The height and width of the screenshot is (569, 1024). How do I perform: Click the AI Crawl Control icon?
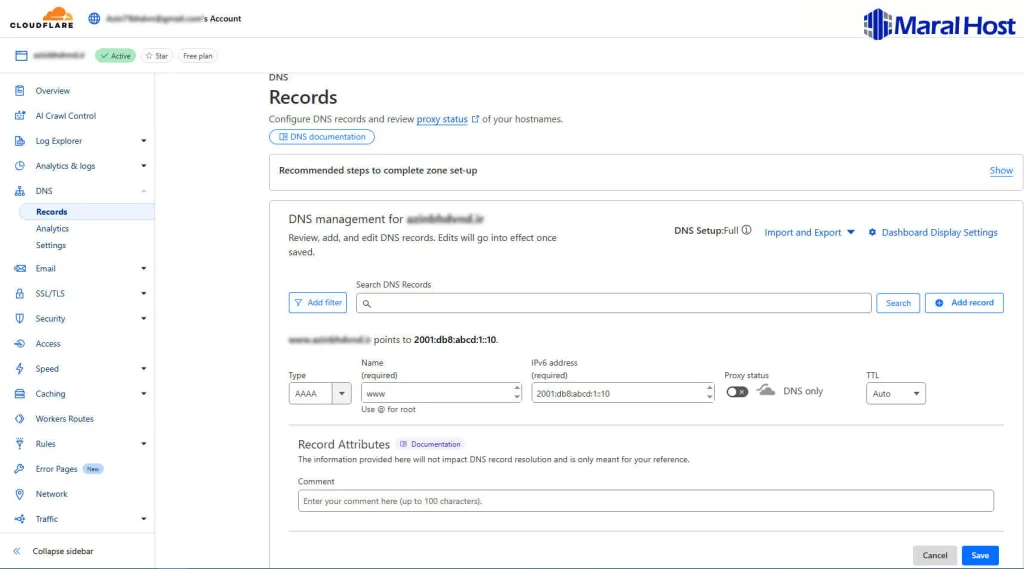click(20, 116)
